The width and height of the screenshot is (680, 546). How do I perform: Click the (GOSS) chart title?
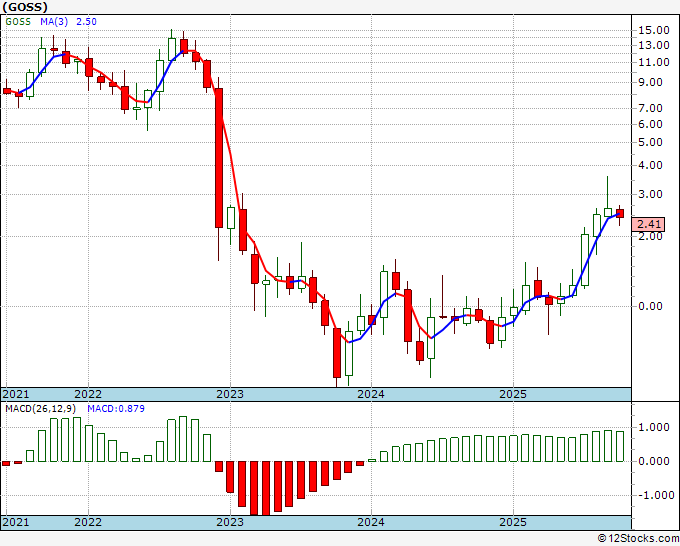[x=24, y=7]
